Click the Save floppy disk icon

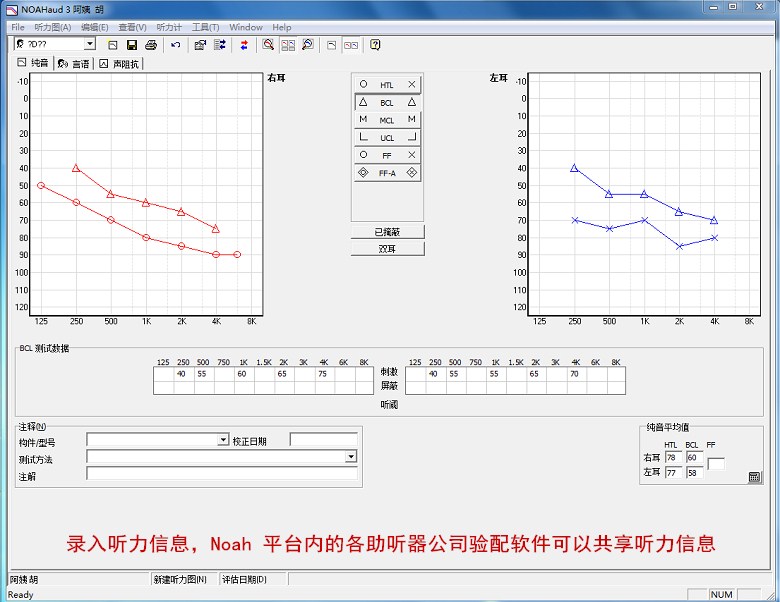tap(131, 45)
